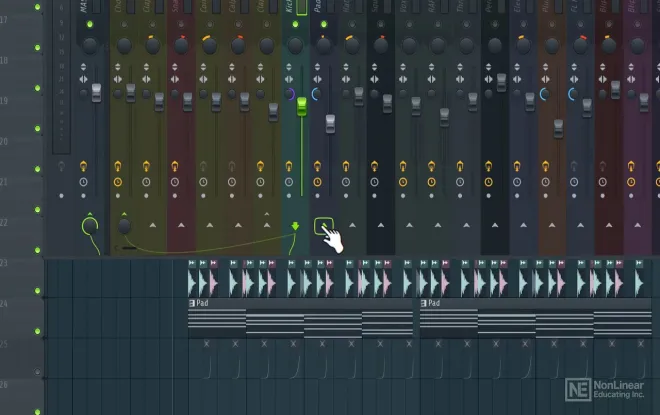Click the green routing arrow below selected track
The height and width of the screenshot is (415, 660).
(295, 226)
